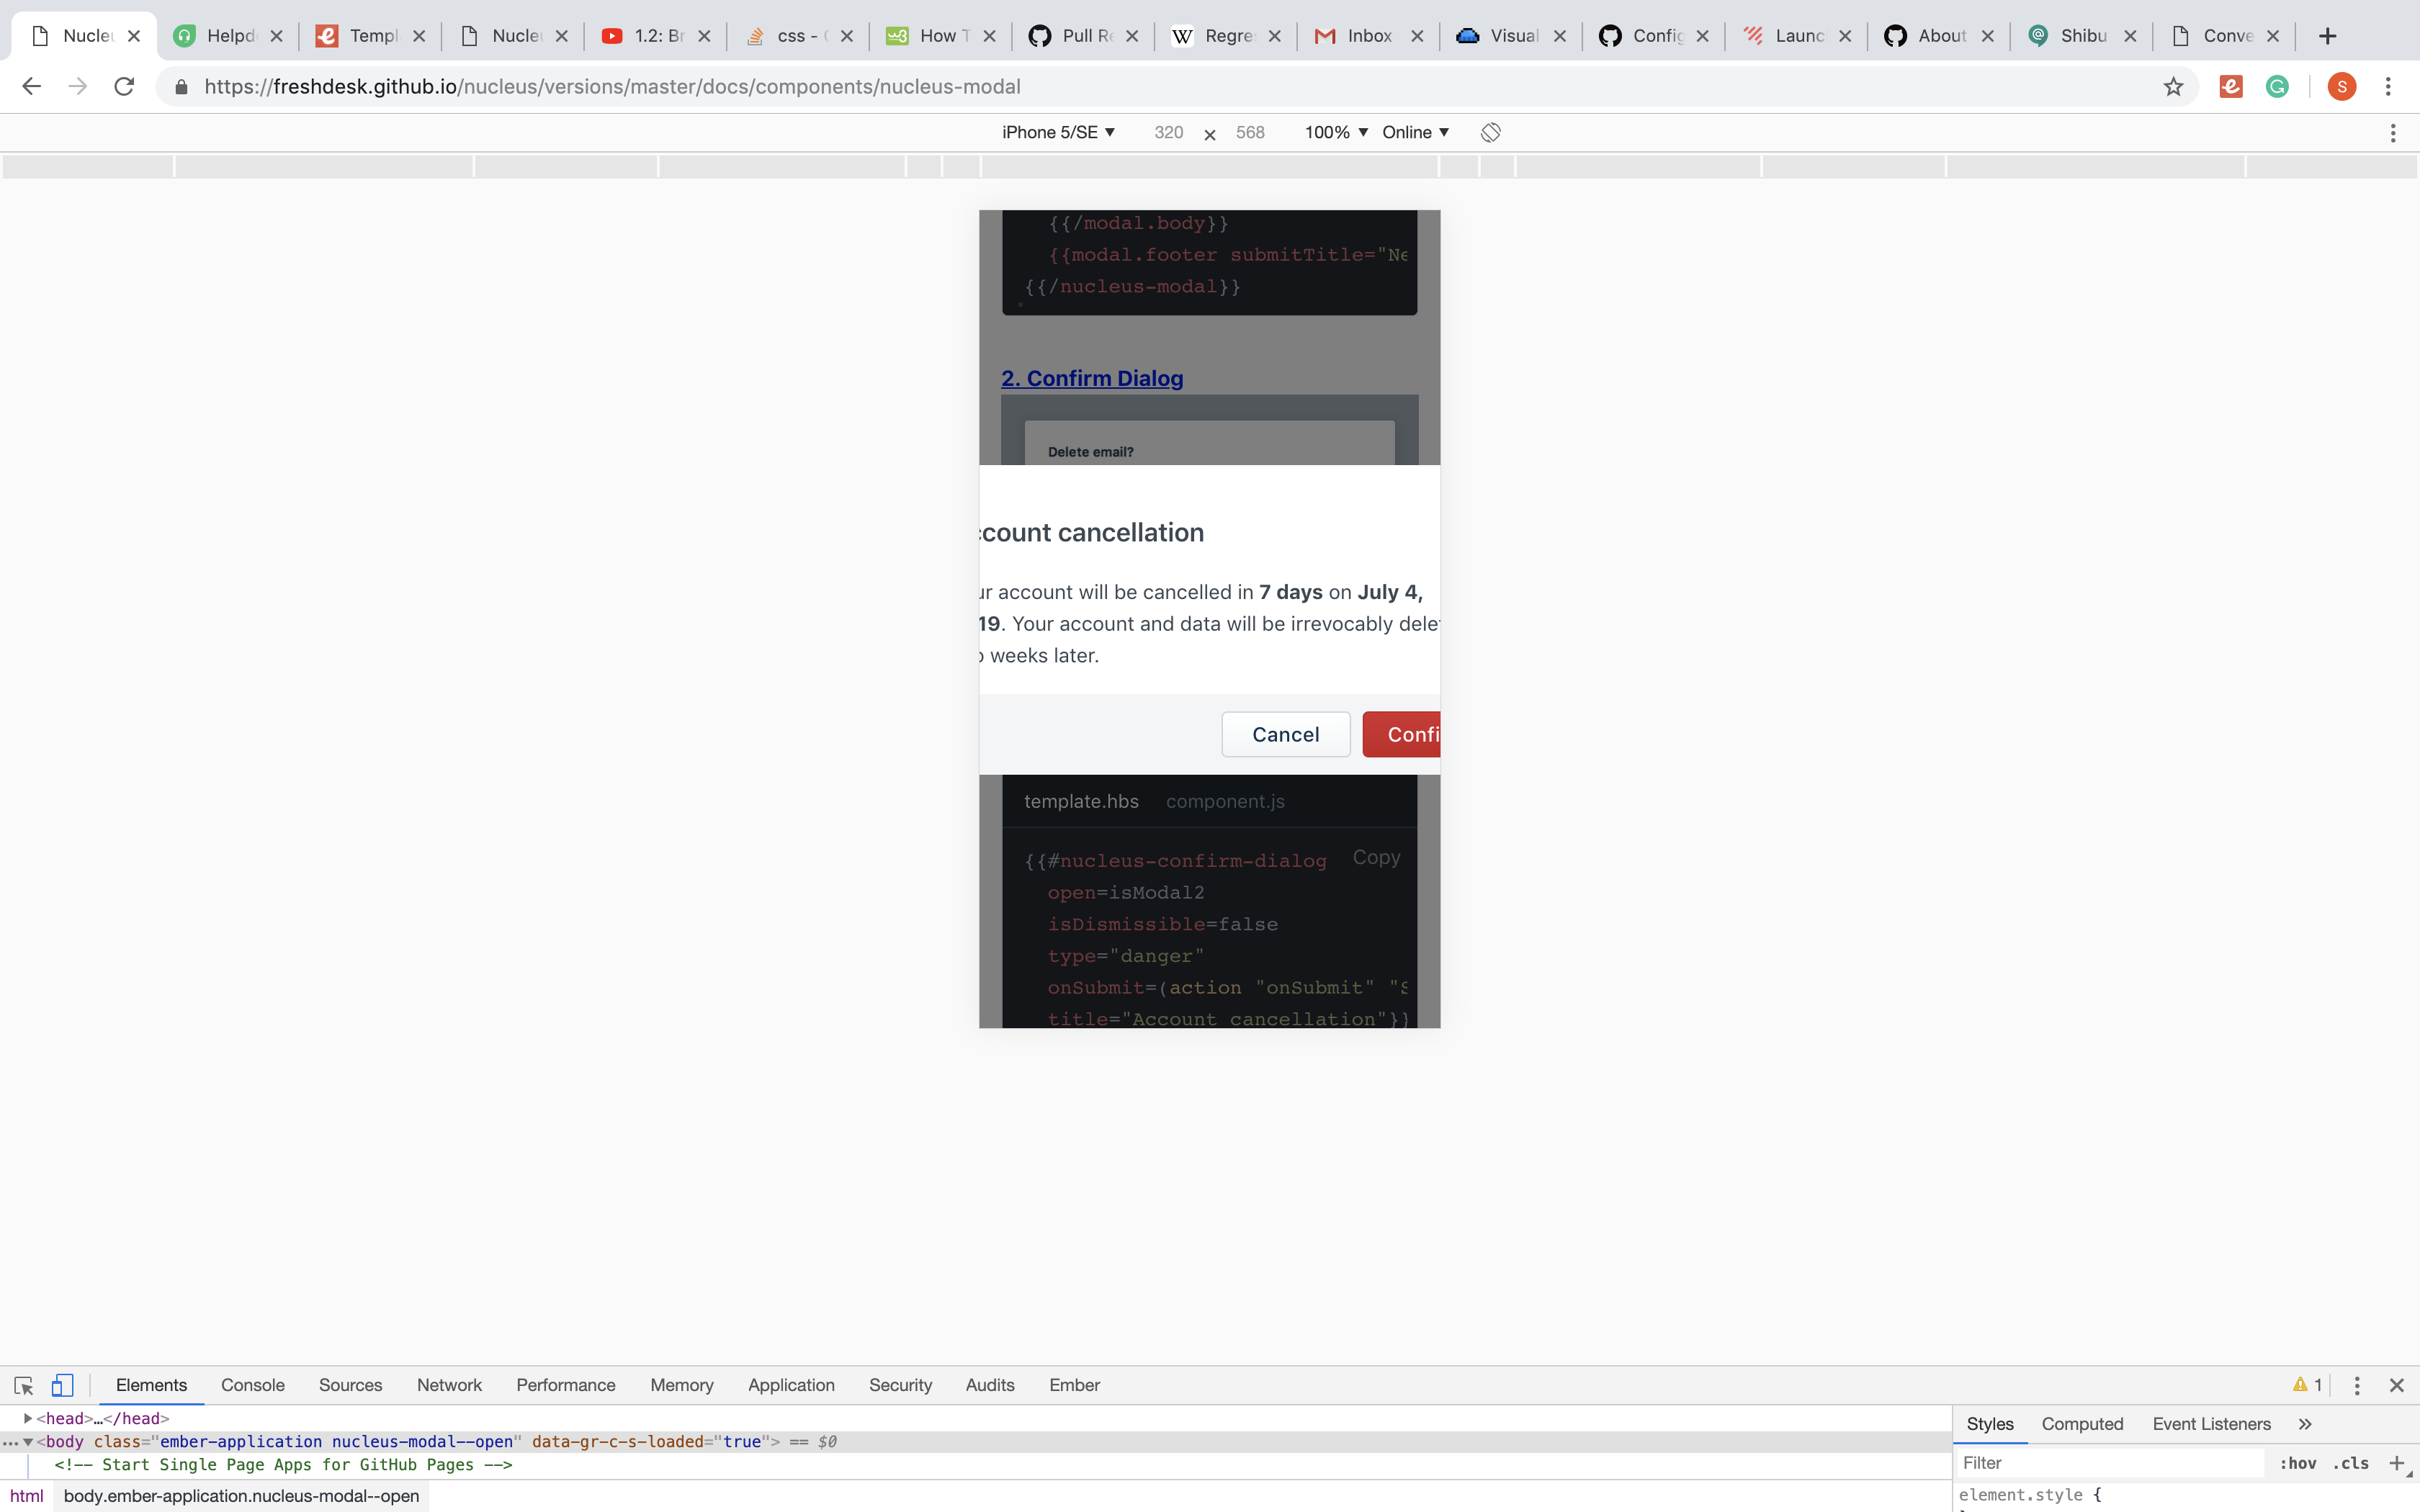Follow the 2. Confirm Dialog link
Viewport: 2420px width, 1512px height.
pos(1092,378)
